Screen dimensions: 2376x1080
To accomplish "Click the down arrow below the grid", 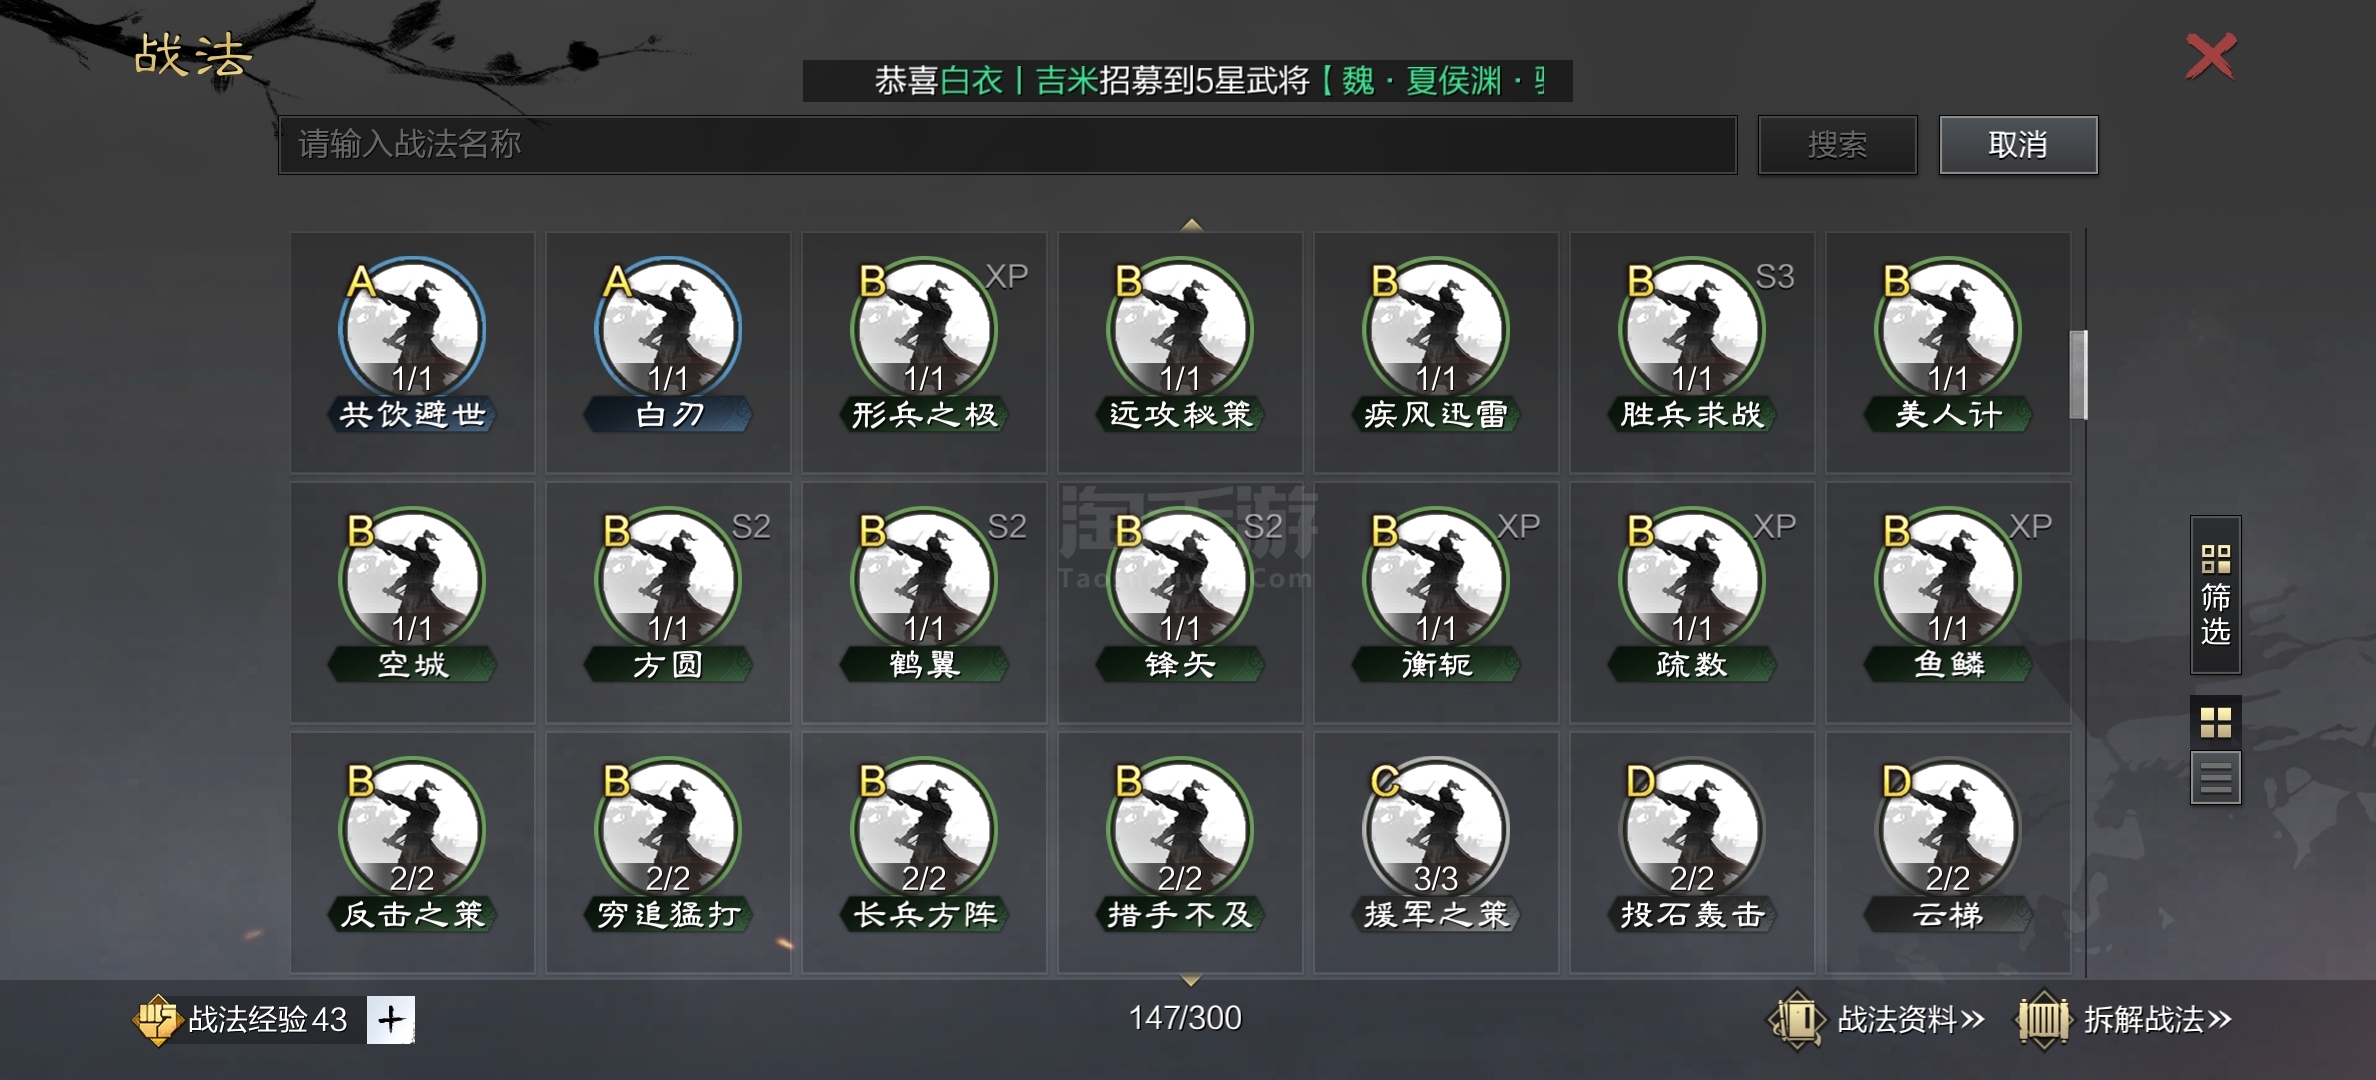I will (1191, 980).
